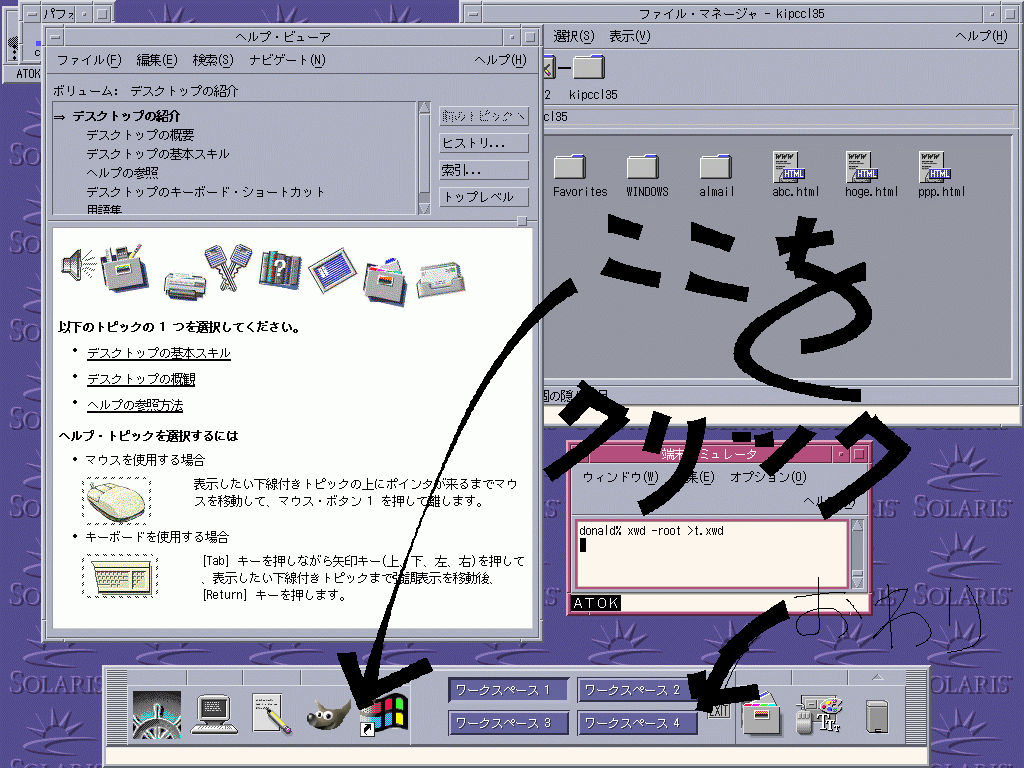This screenshot has height=768, width=1024.
Task: Click the mail tray icon in the help page
Action: (x=441, y=279)
